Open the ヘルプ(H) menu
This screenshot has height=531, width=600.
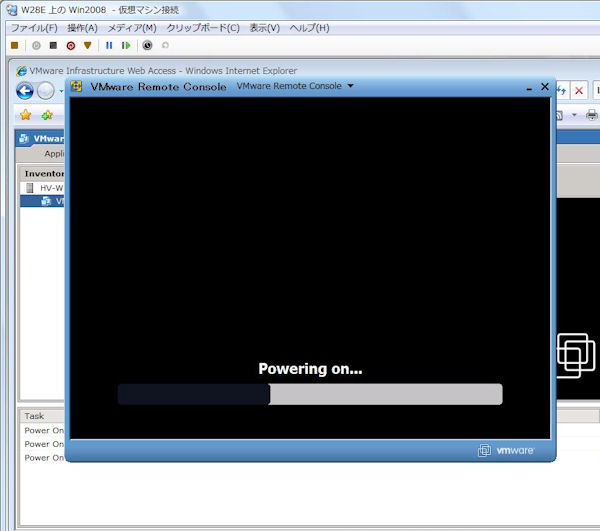click(309, 28)
